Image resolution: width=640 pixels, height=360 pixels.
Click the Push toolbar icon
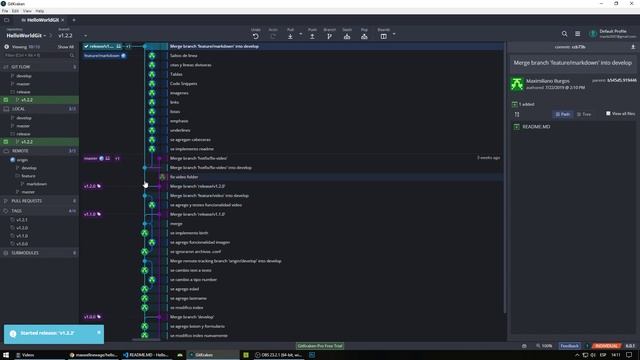click(312, 36)
